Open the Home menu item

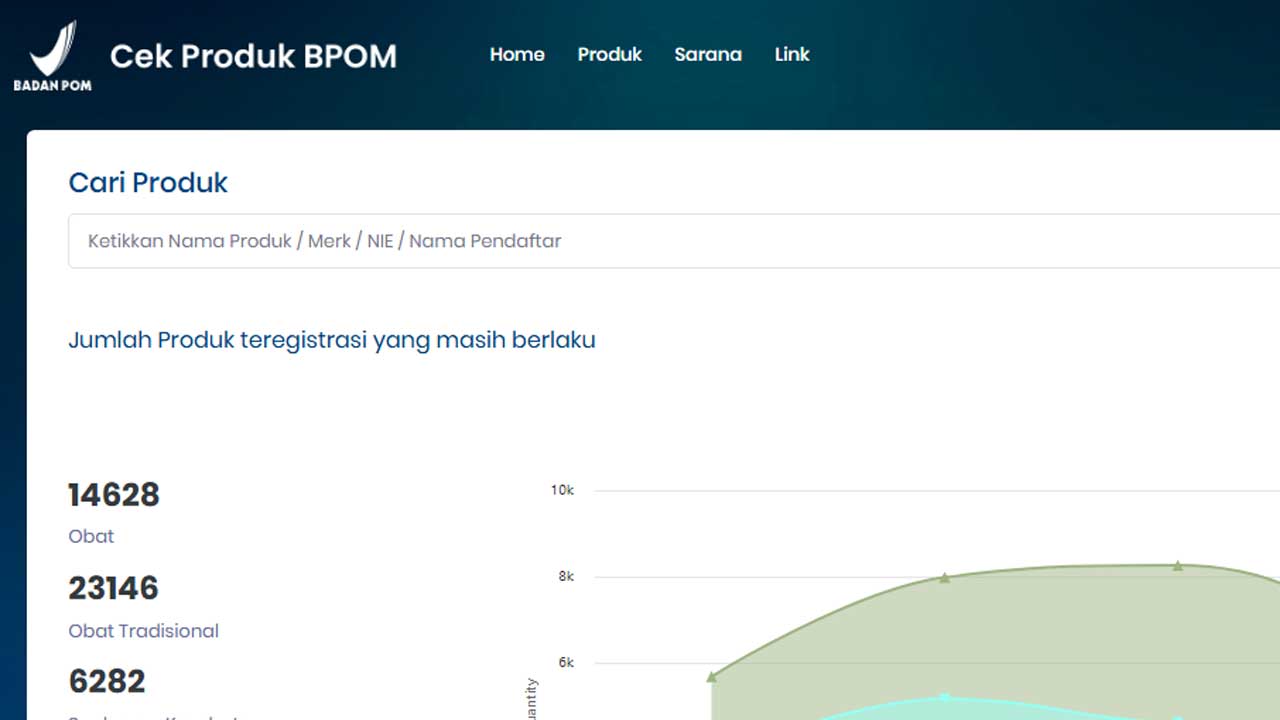[x=517, y=55]
